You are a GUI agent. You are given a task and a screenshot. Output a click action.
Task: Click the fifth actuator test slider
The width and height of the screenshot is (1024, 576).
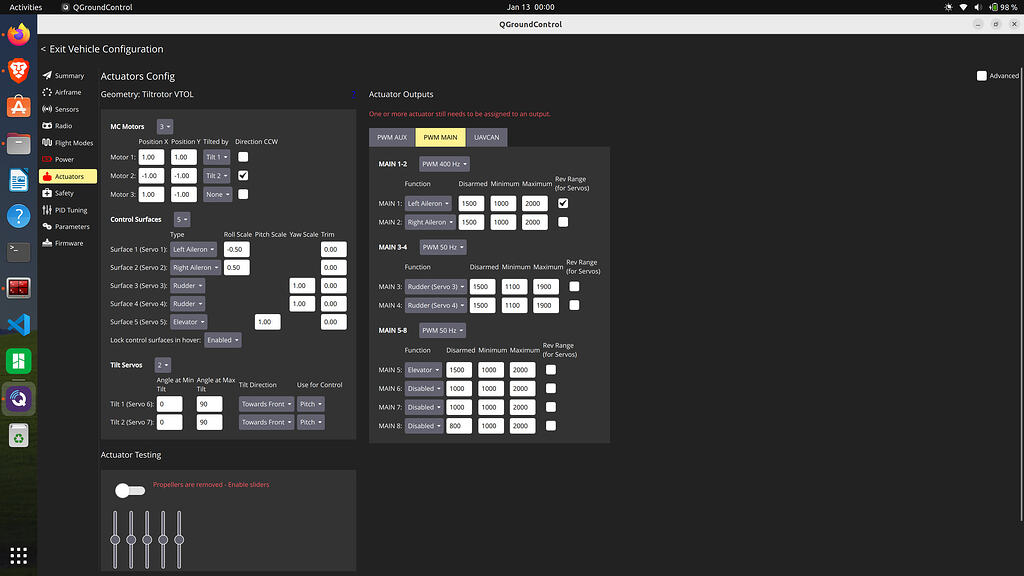point(179,539)
